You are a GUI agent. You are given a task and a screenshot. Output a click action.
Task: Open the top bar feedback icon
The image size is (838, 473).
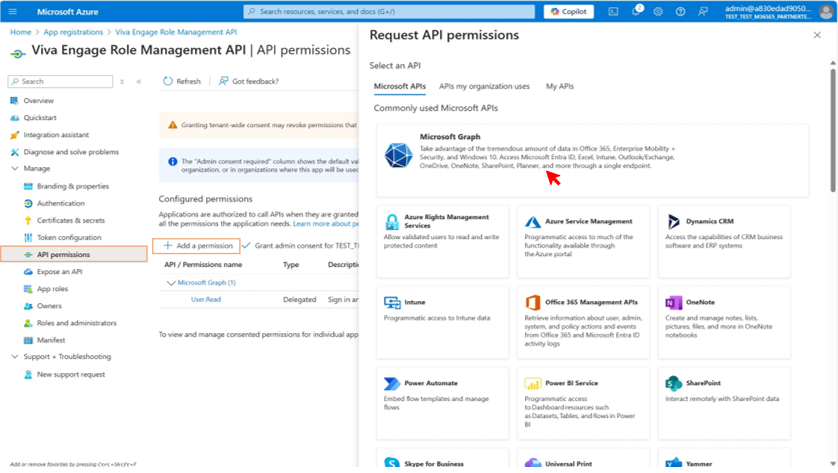click(703, 11)
